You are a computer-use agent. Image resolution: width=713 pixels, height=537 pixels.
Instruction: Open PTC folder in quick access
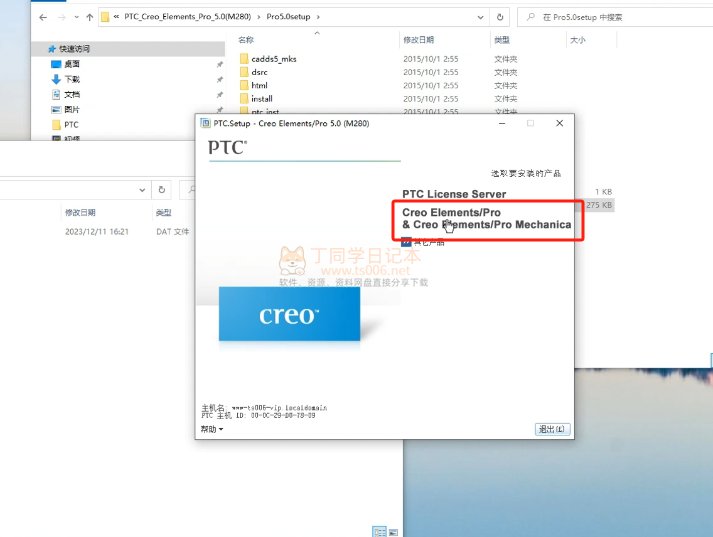tap(71, 125)
